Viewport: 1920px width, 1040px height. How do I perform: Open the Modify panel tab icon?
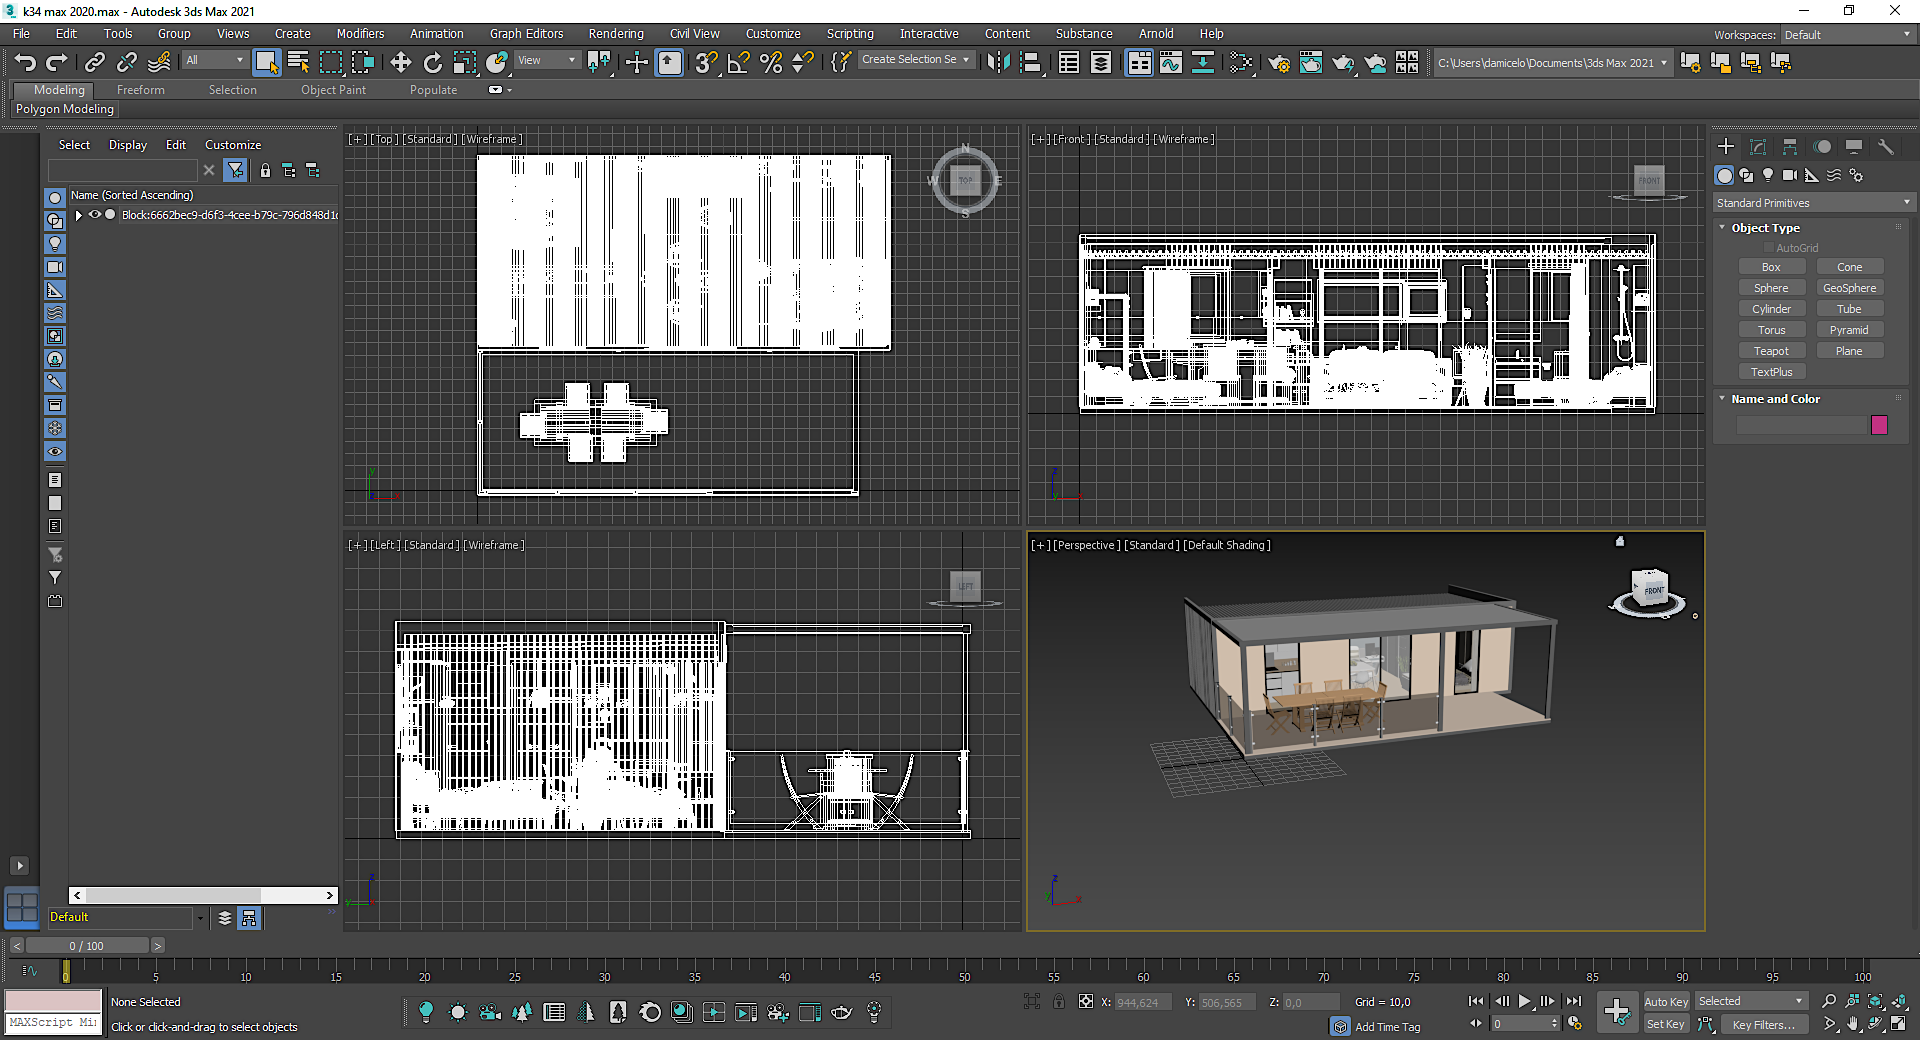(x=1758, y=147)
